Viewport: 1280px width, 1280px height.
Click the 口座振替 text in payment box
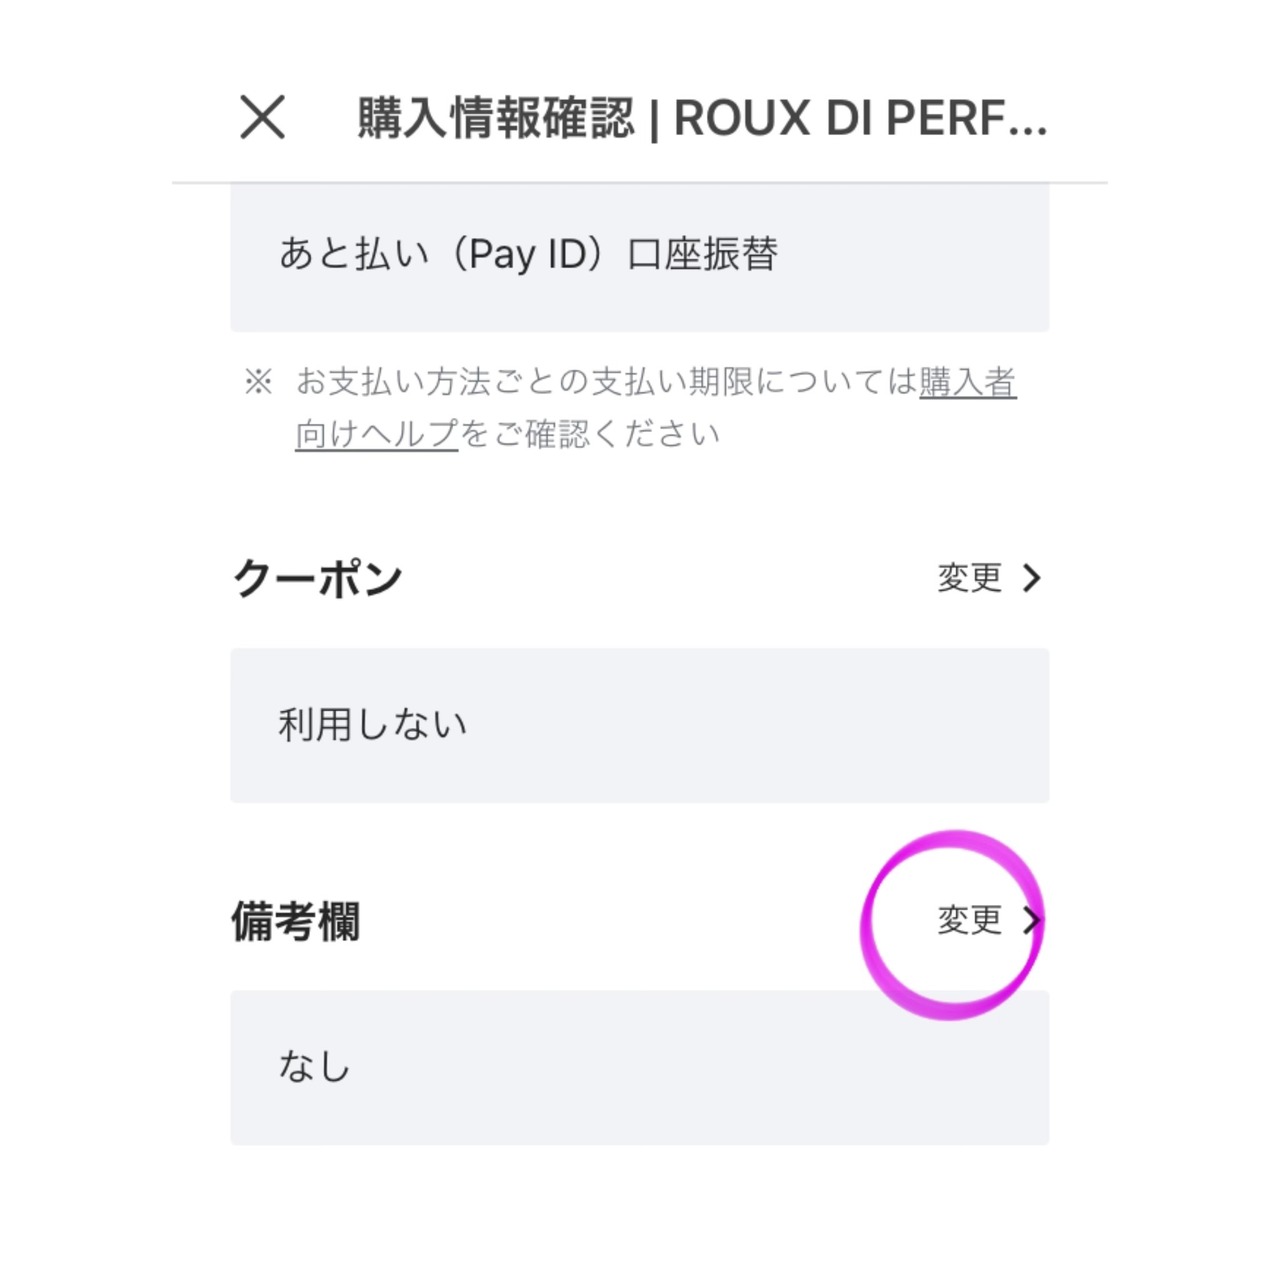(x=703, y=254)
